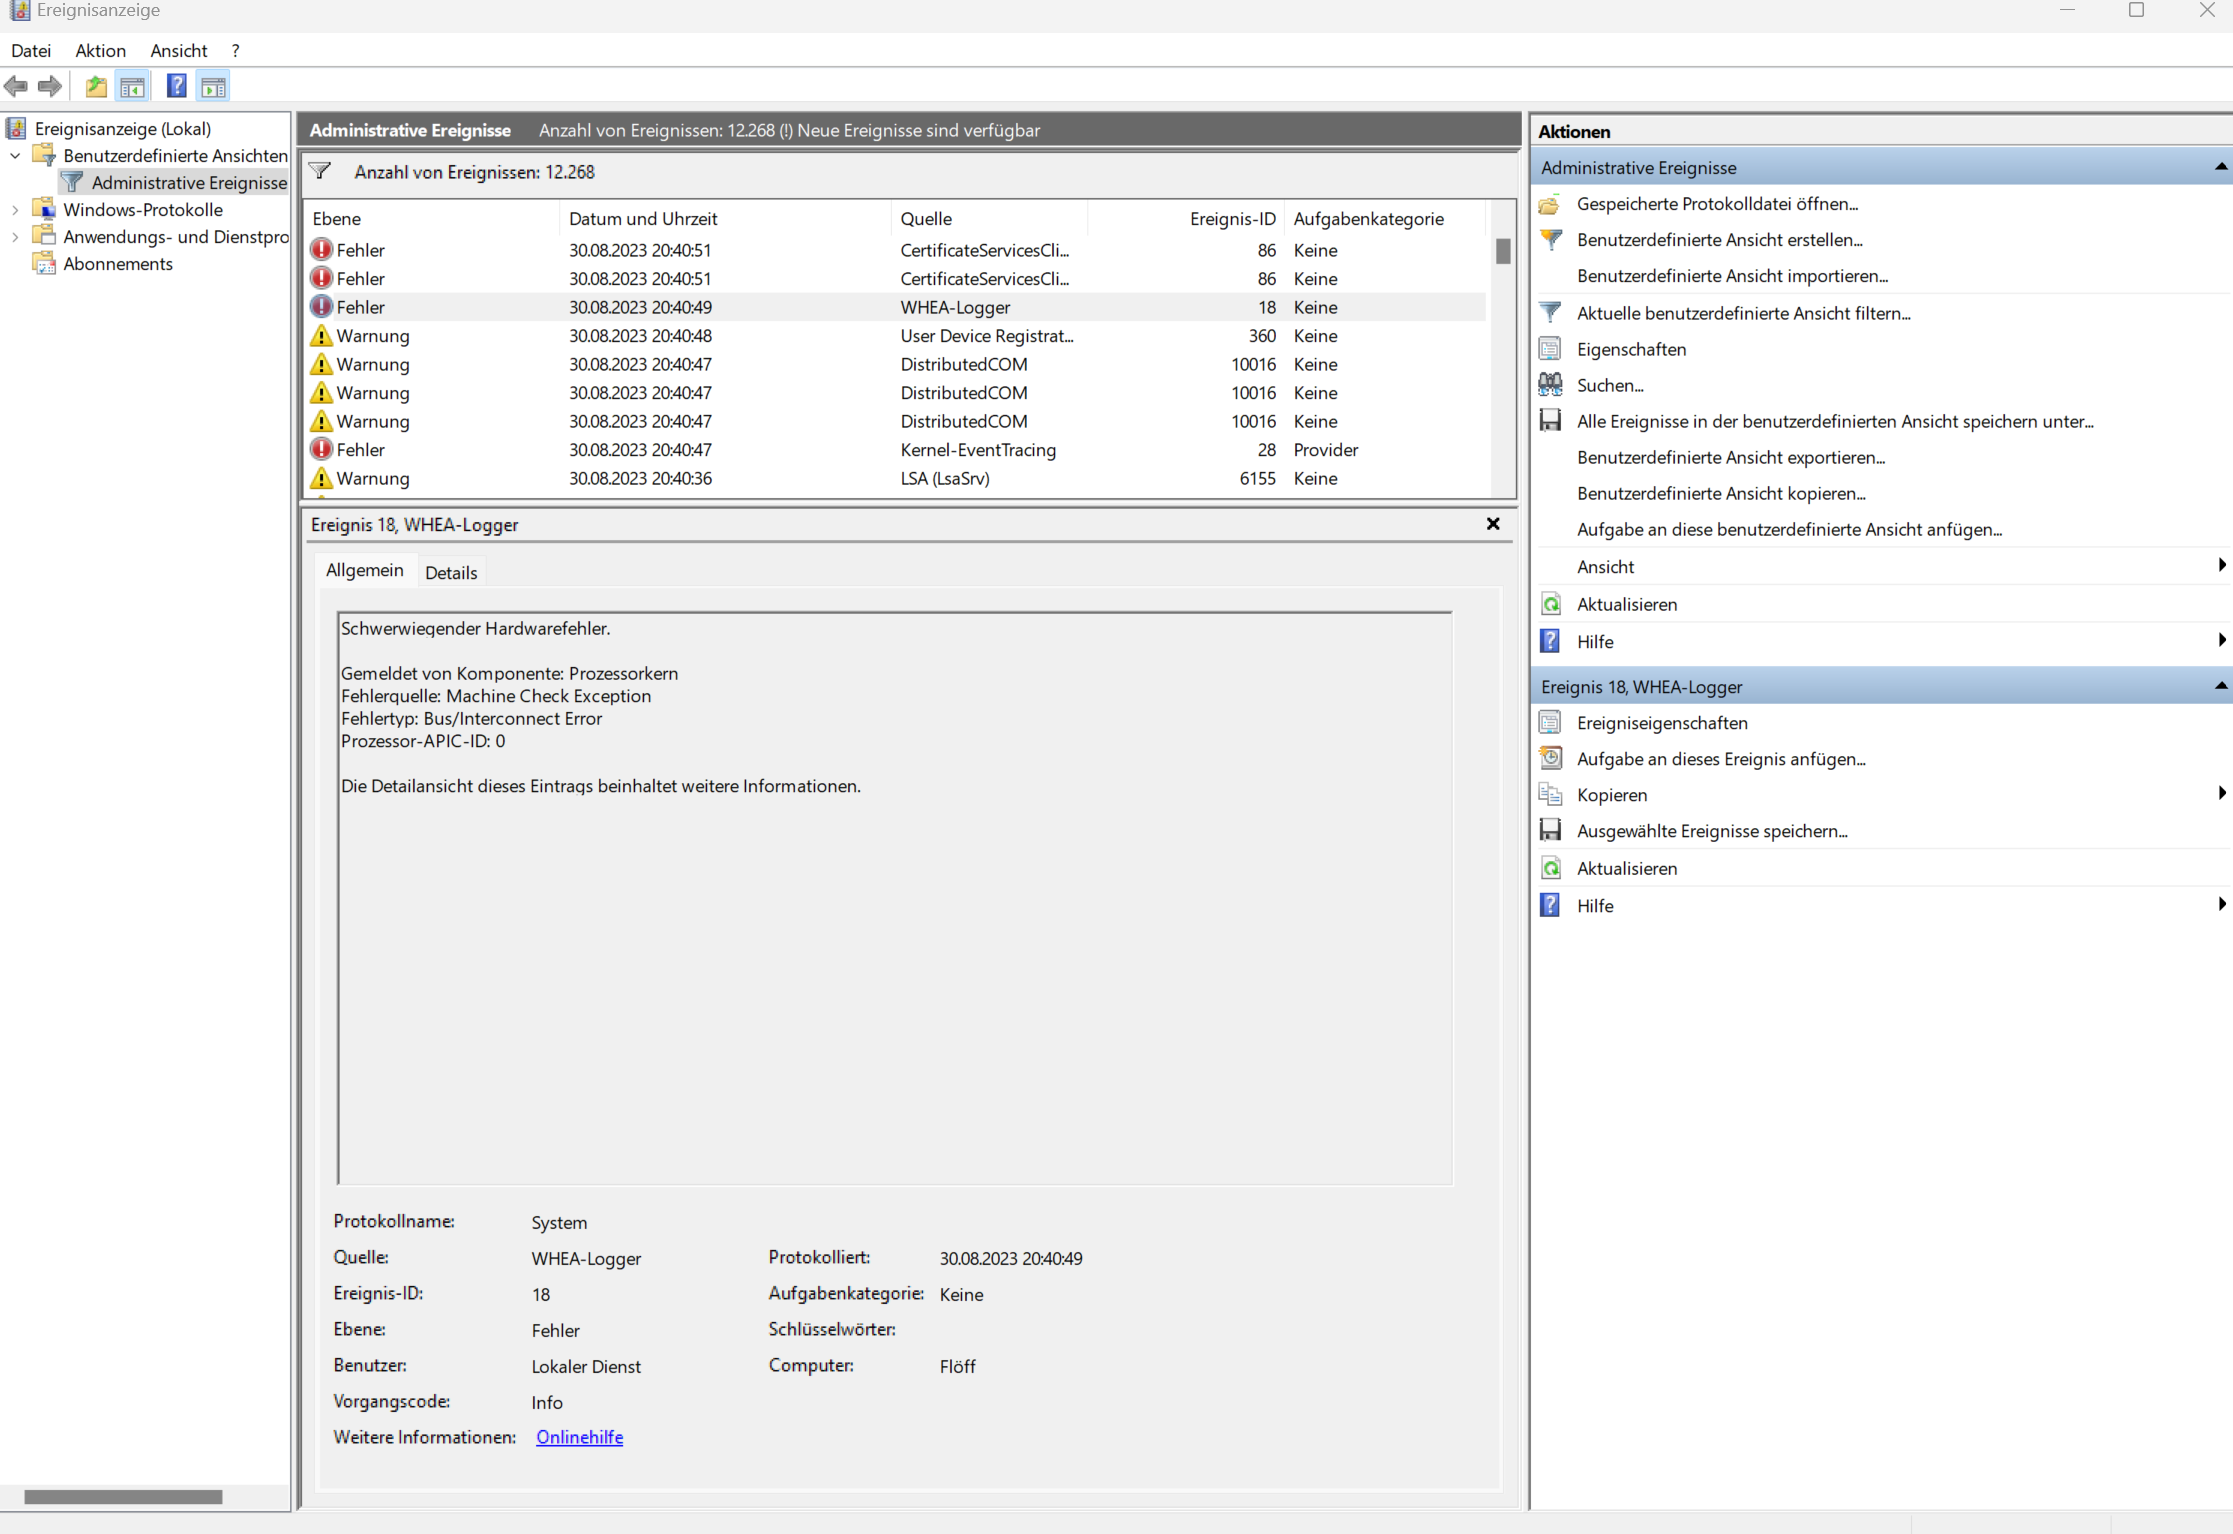Click the filter icon beside Aktuelle Ansicht filtern
Viewport: 2233px width, 1534px height.
[1550, 313]
